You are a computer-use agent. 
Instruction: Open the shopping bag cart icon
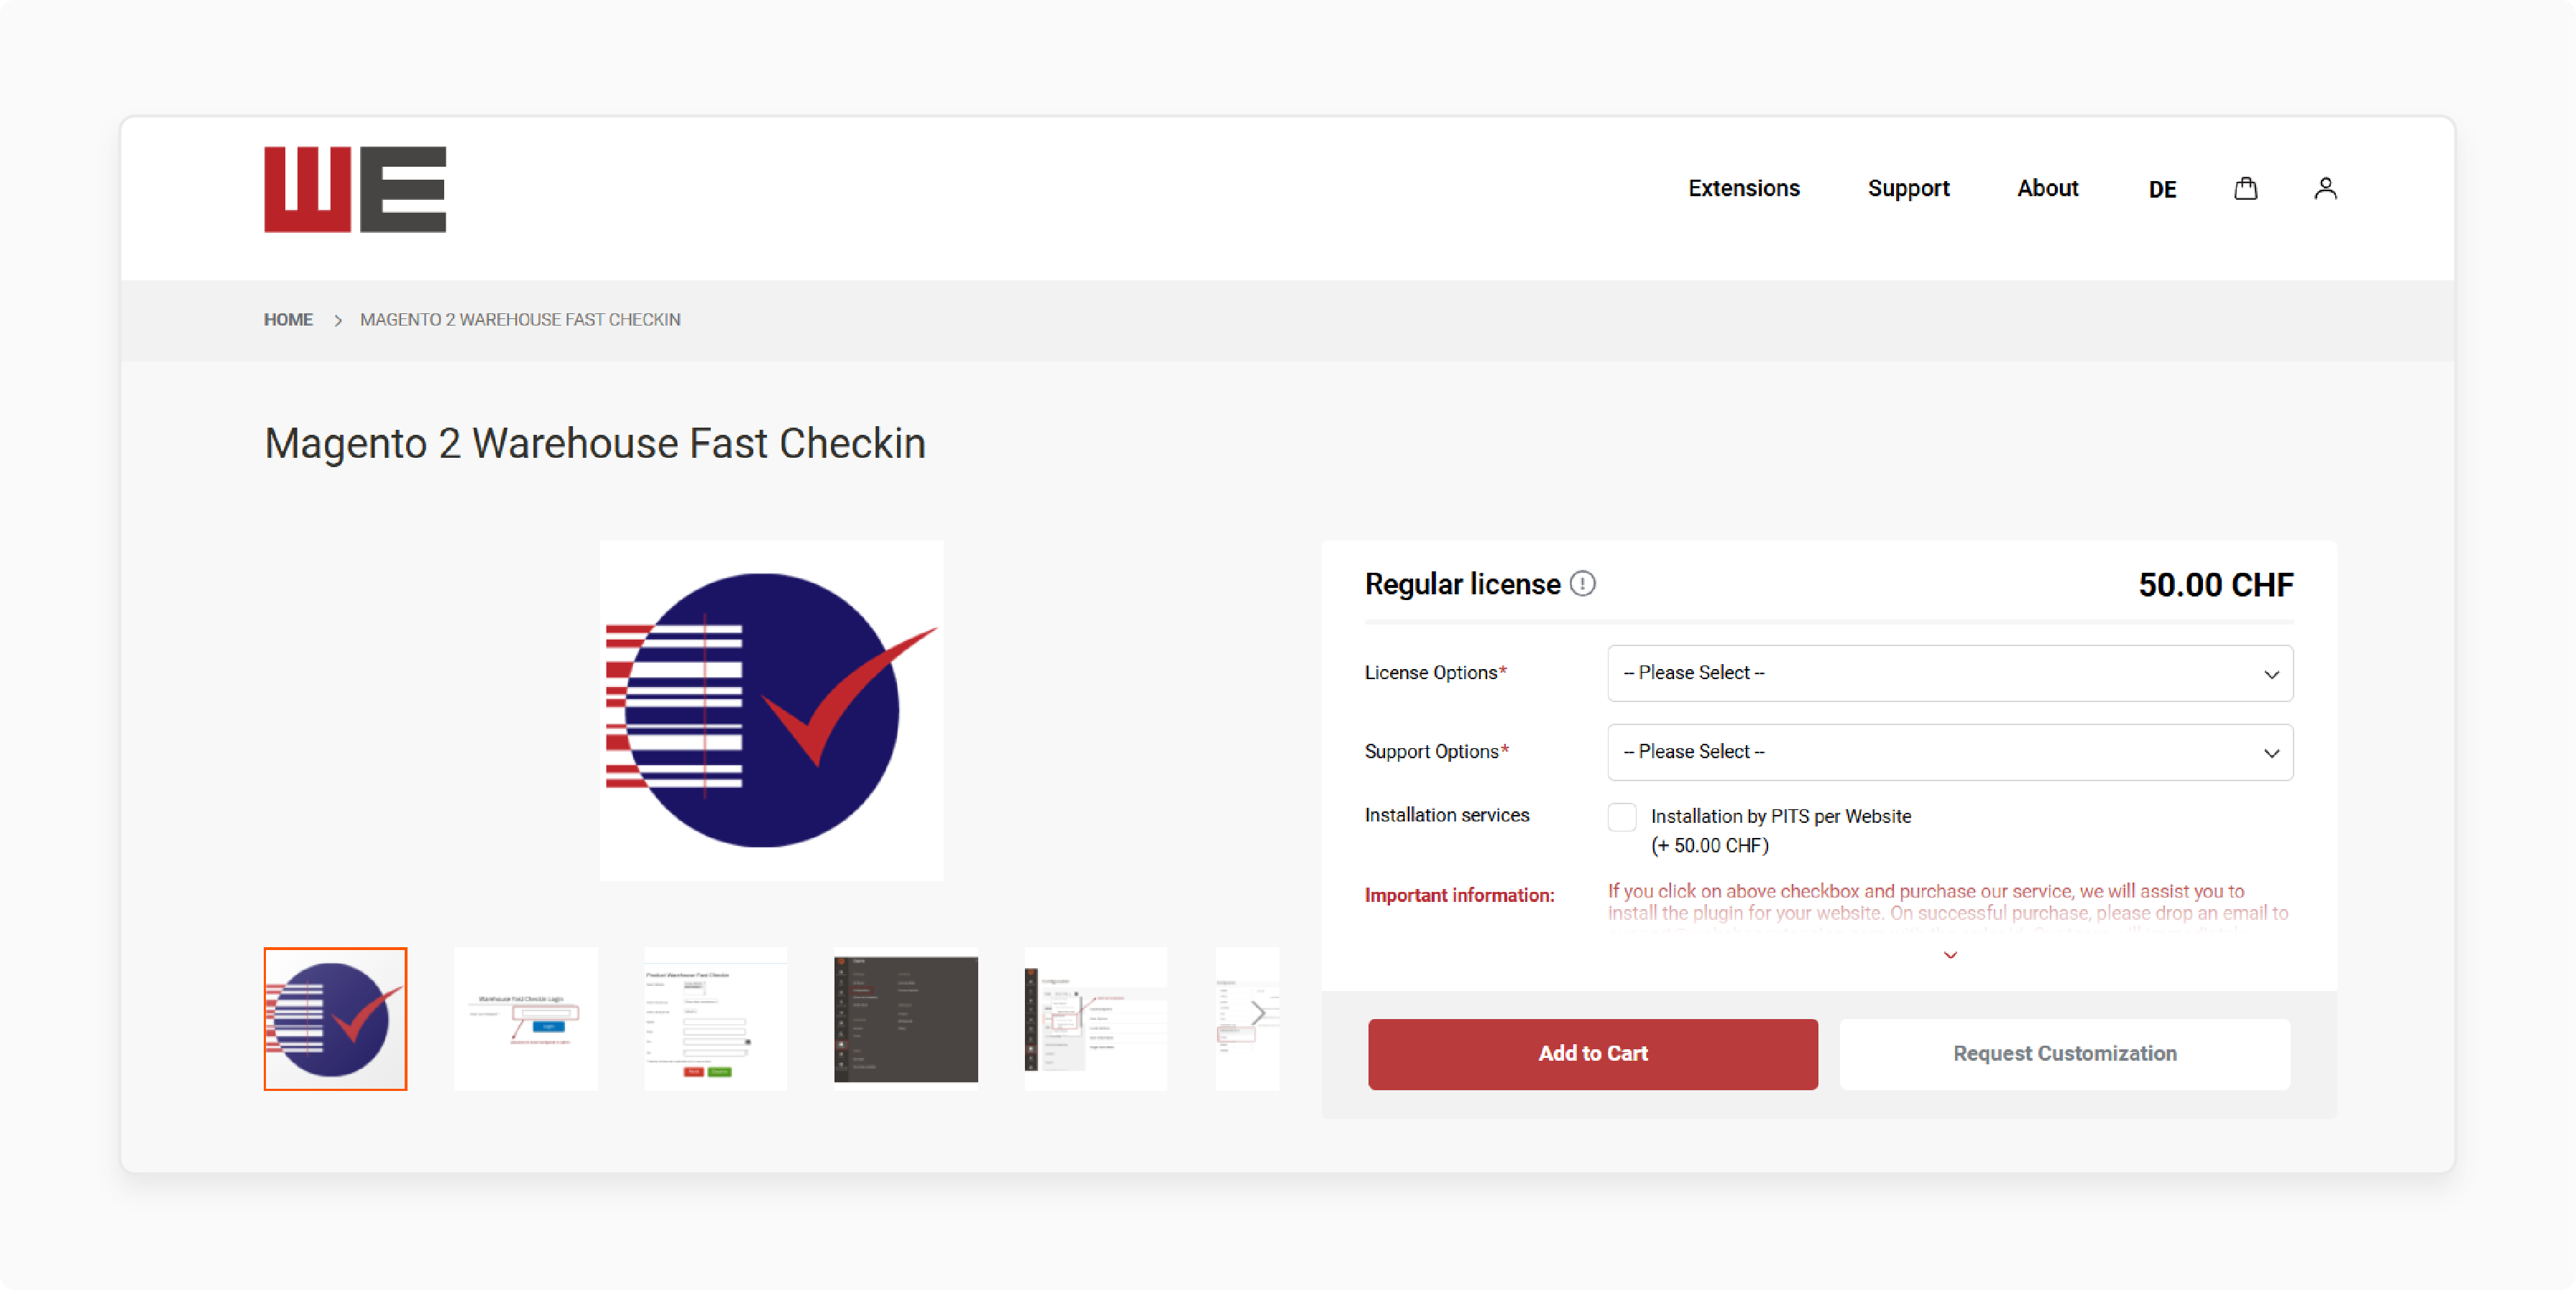pos(2246,188)
